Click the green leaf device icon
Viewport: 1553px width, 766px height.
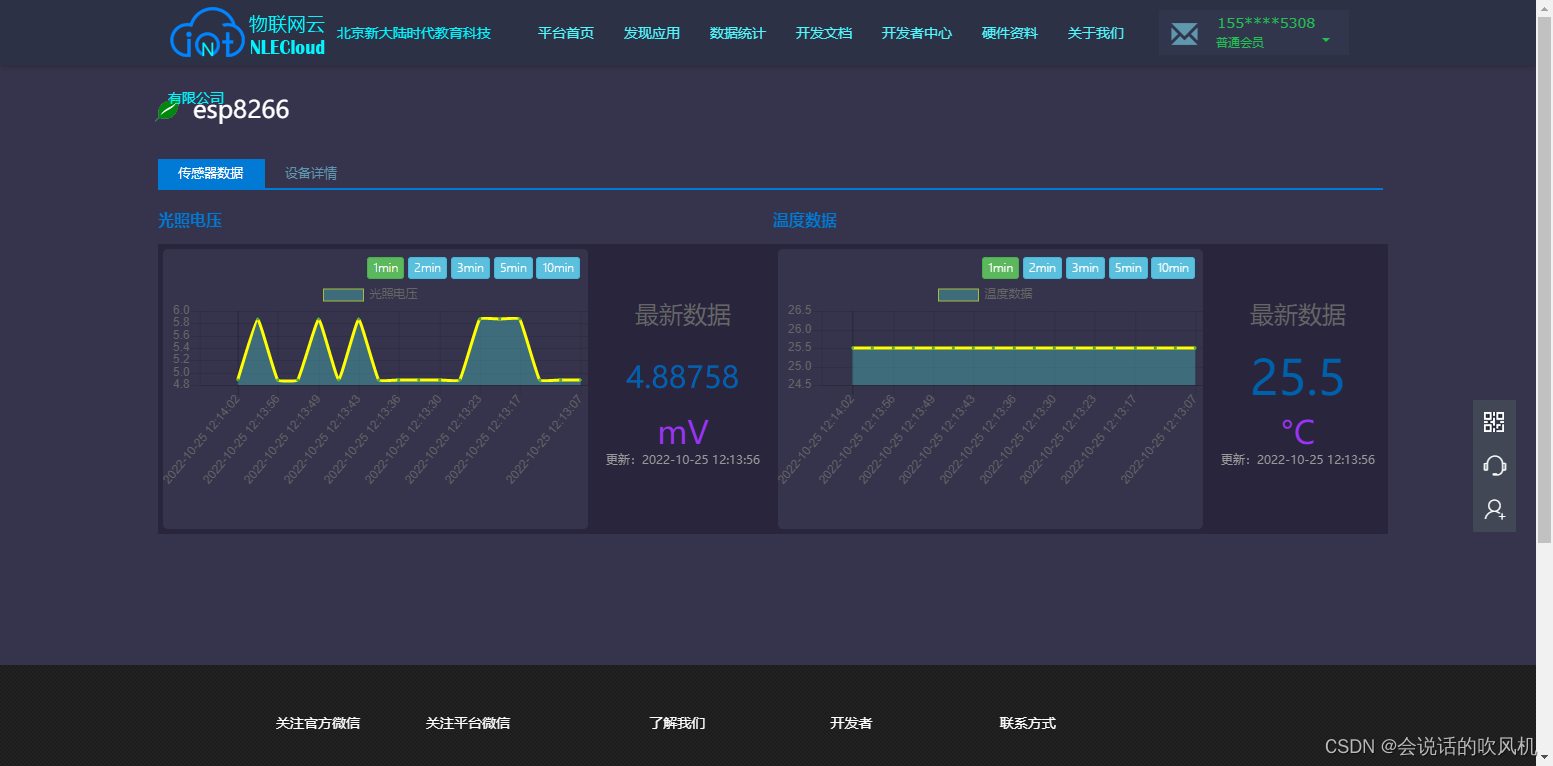click(167, 109)
